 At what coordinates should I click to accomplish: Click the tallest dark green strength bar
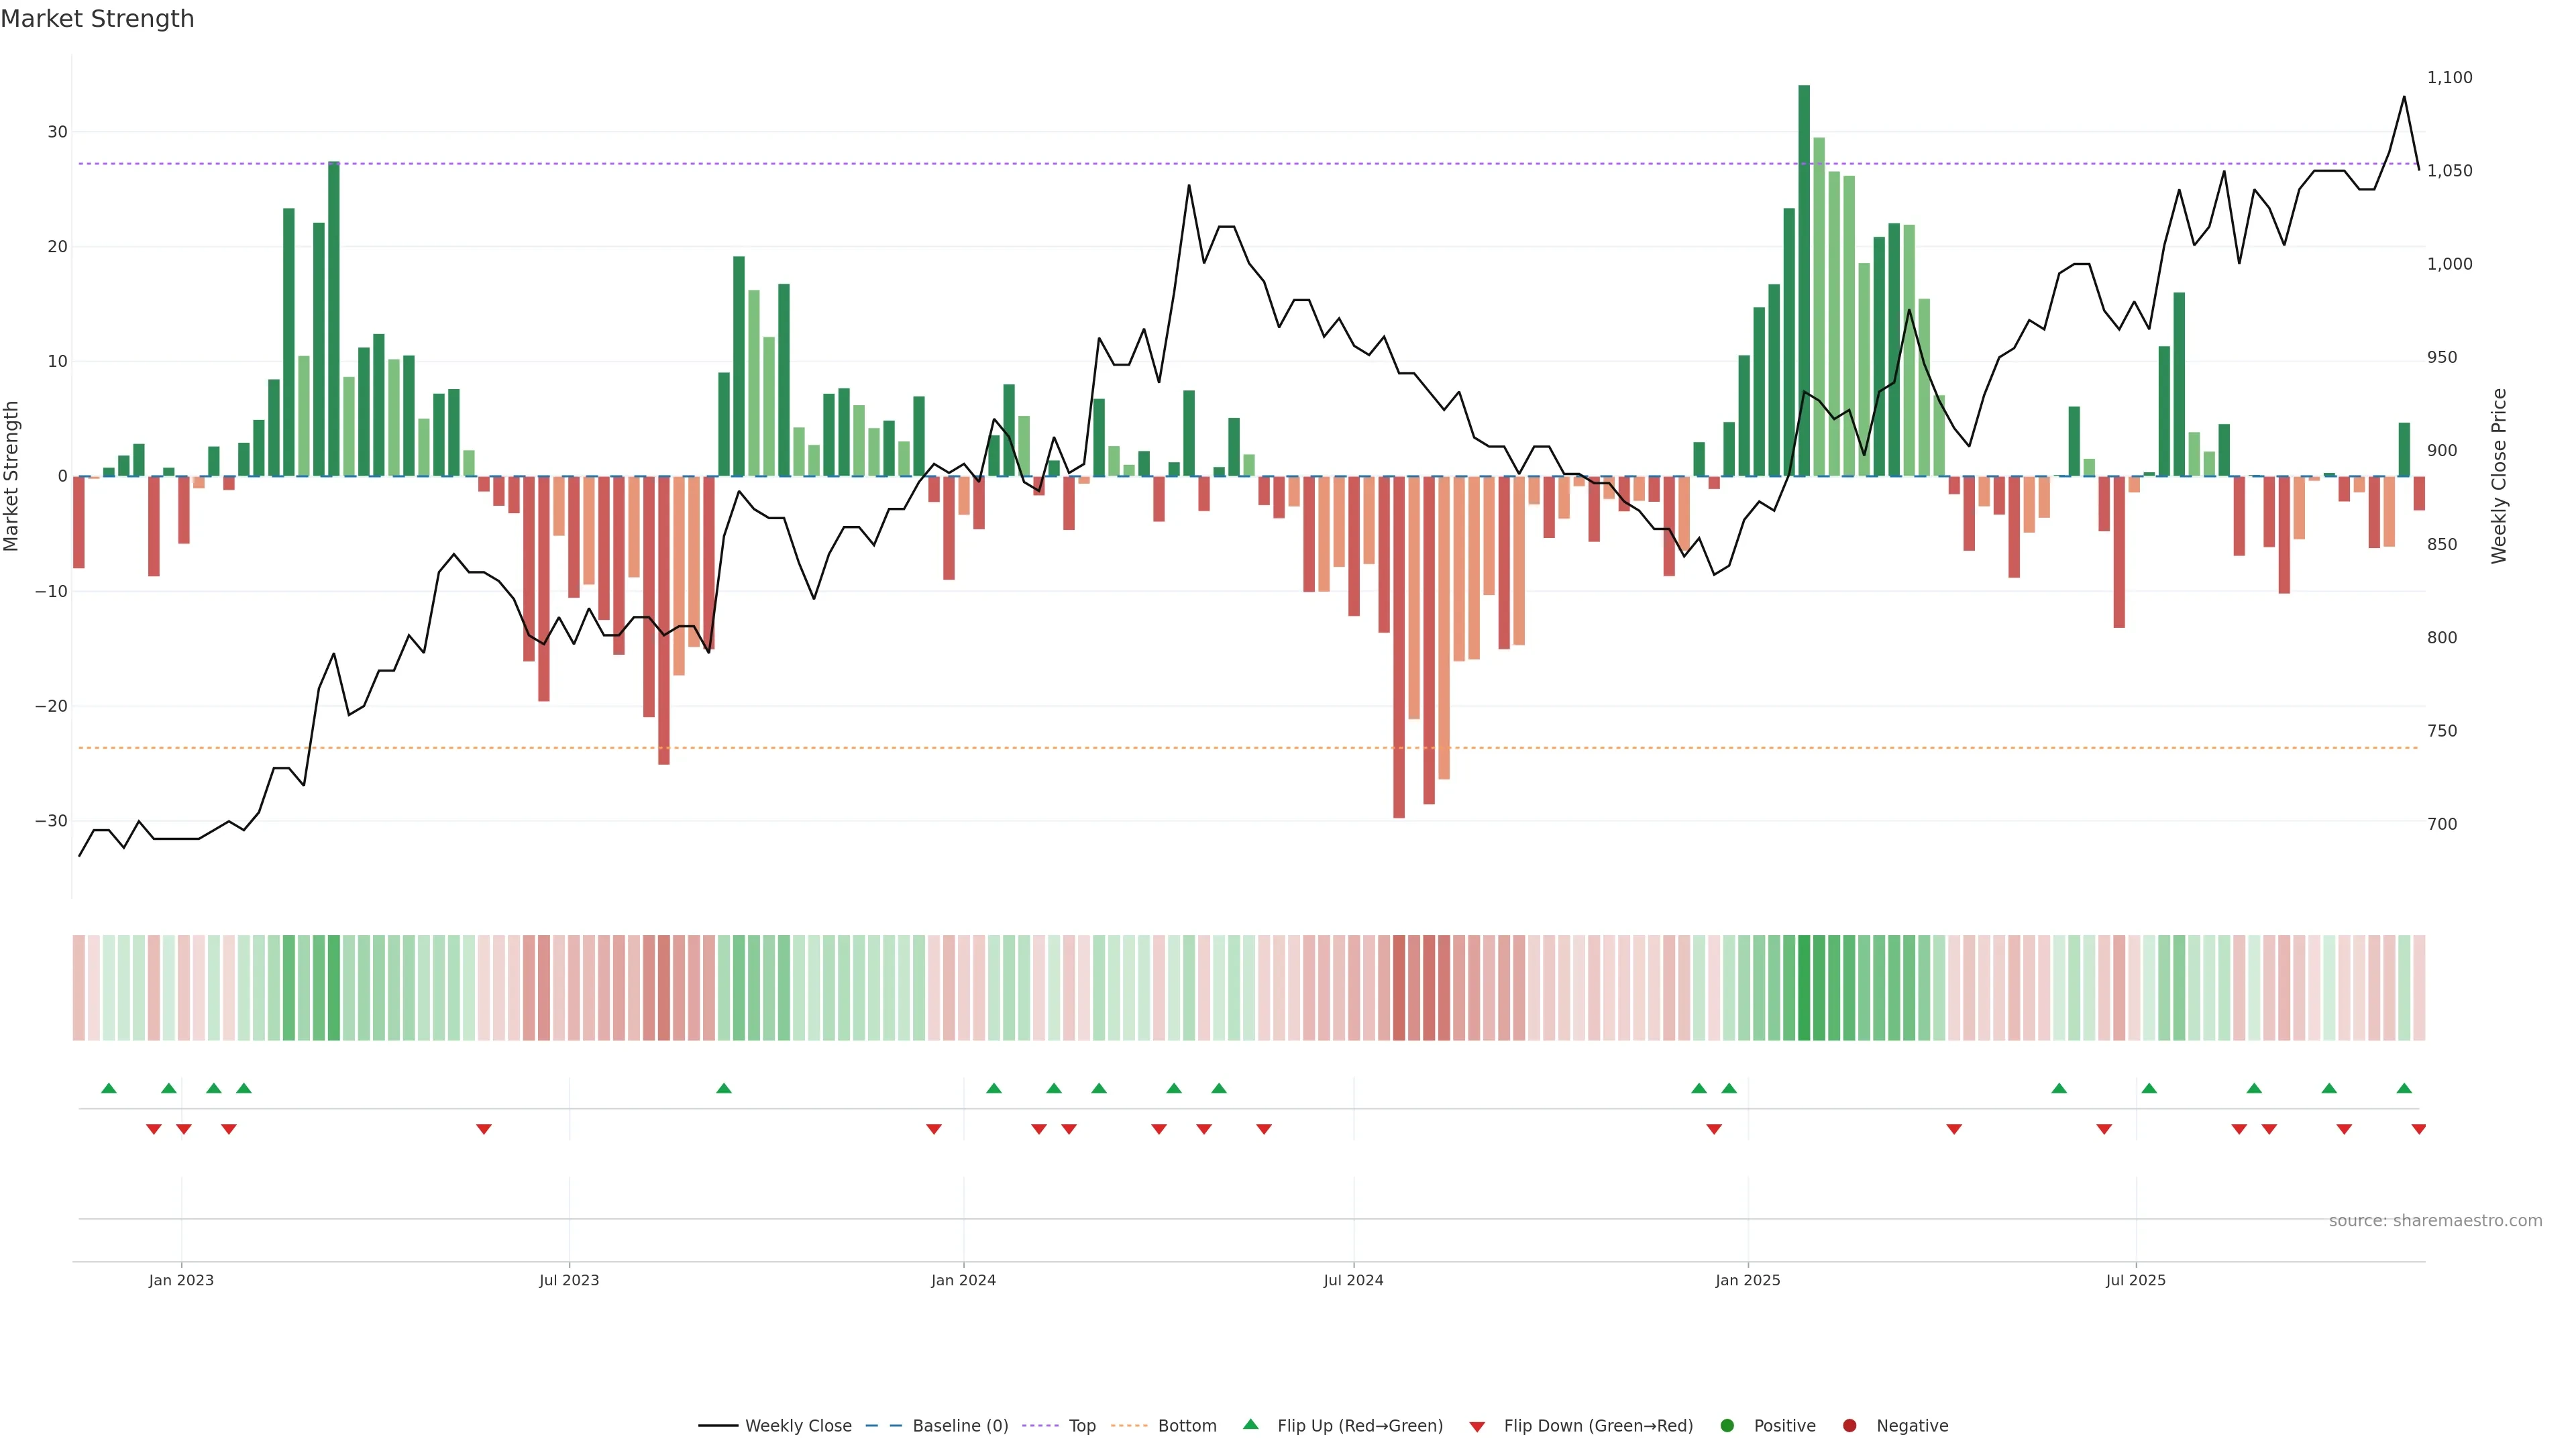pyautogui.click(x=1804, y=280)
